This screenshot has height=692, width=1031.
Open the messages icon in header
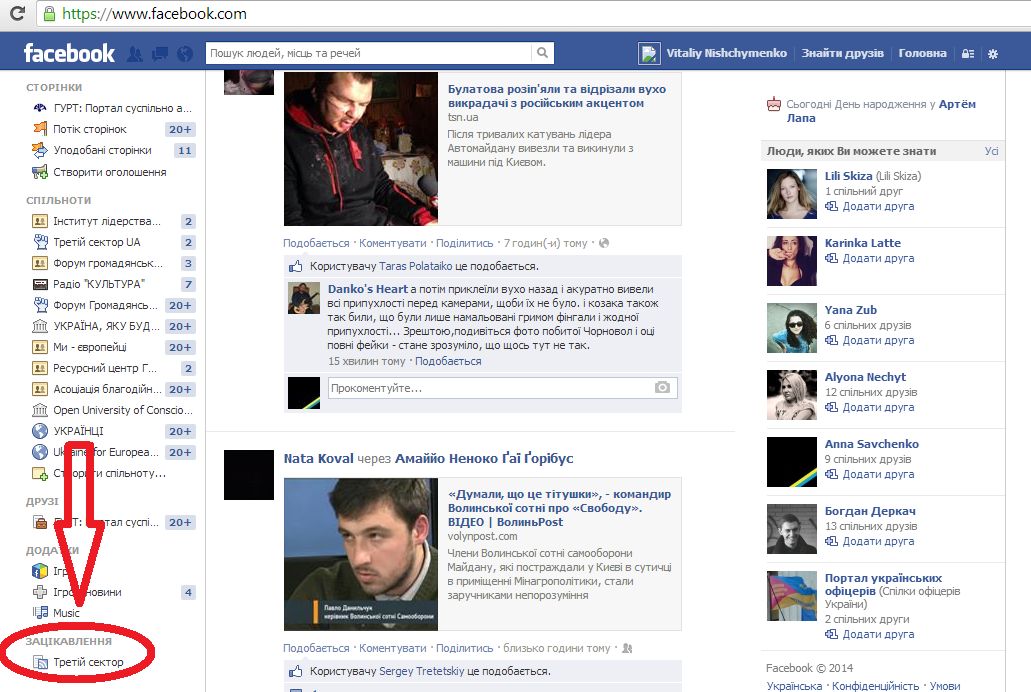click(x=160, y=54)
